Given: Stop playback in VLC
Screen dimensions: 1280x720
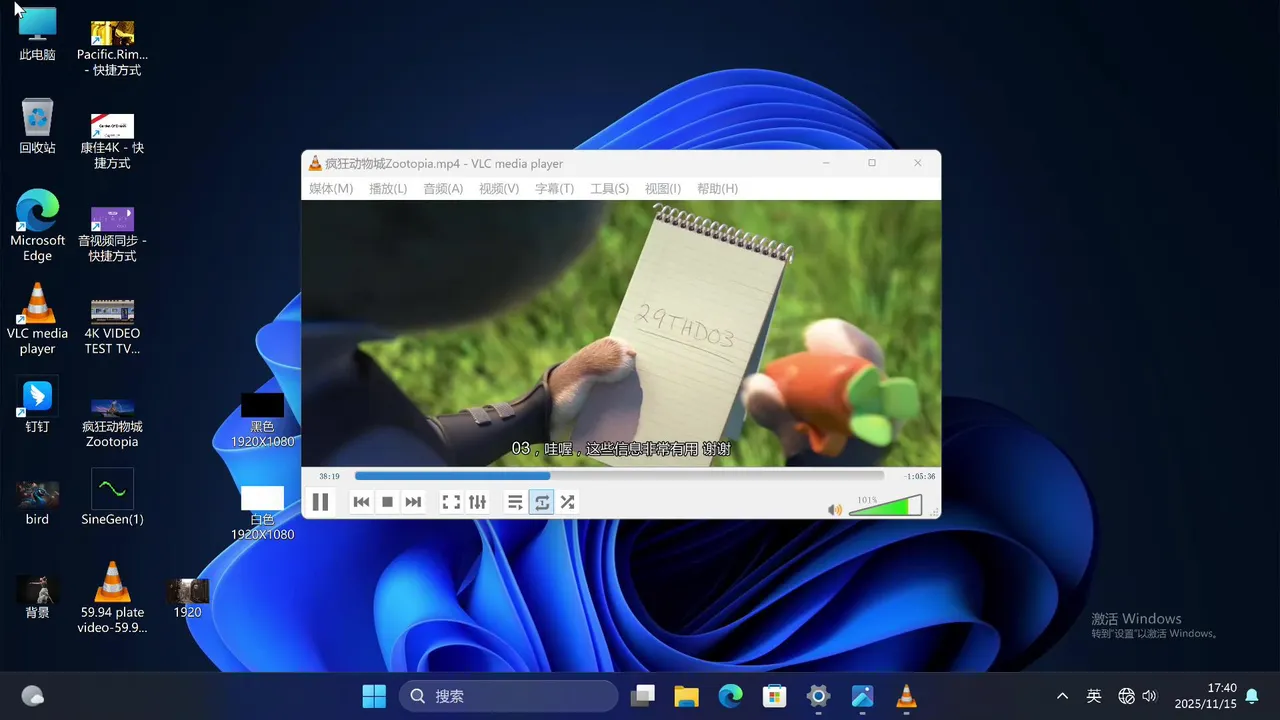Looking at the screenshot, I should 387,502.
